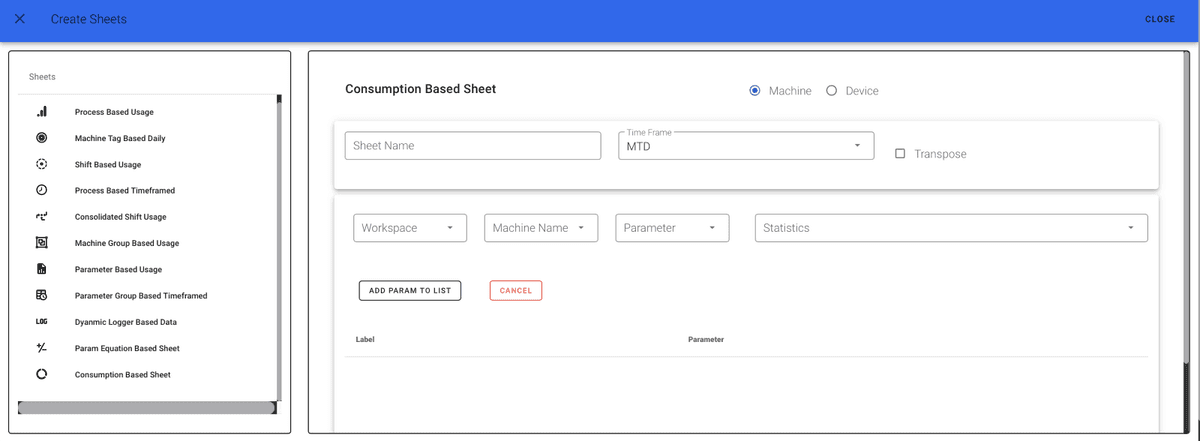Choose Shift Based Usage from sheets list
1200x441 pixels.
coord(108,164)
